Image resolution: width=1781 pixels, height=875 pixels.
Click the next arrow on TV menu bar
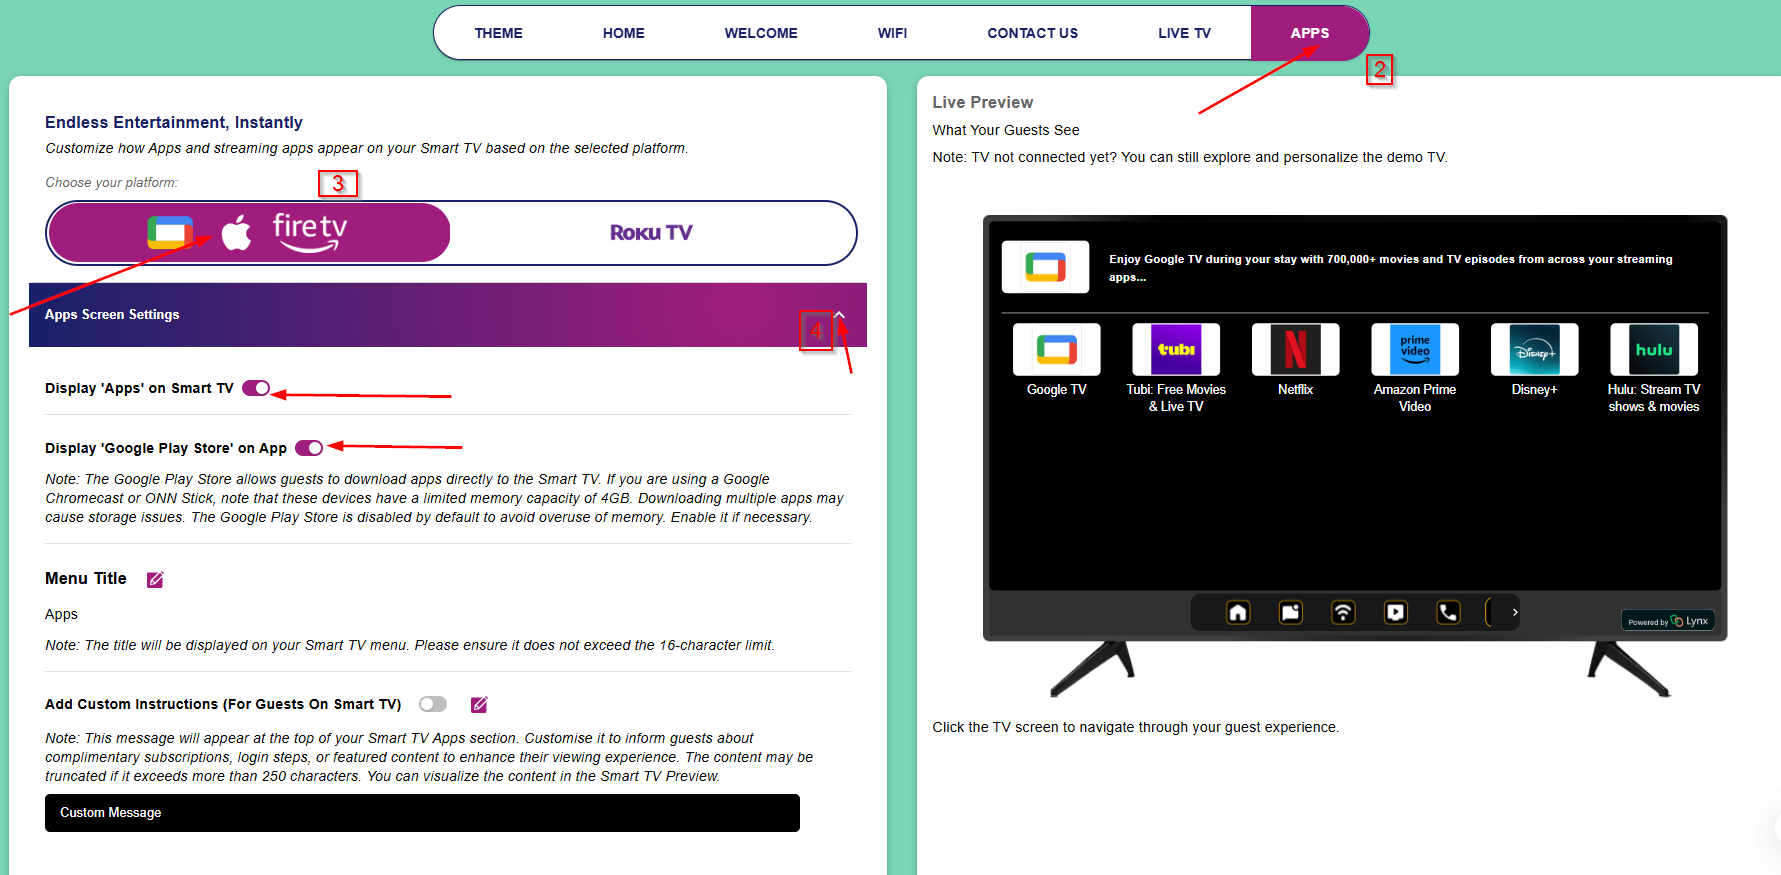click(1515, 612)
